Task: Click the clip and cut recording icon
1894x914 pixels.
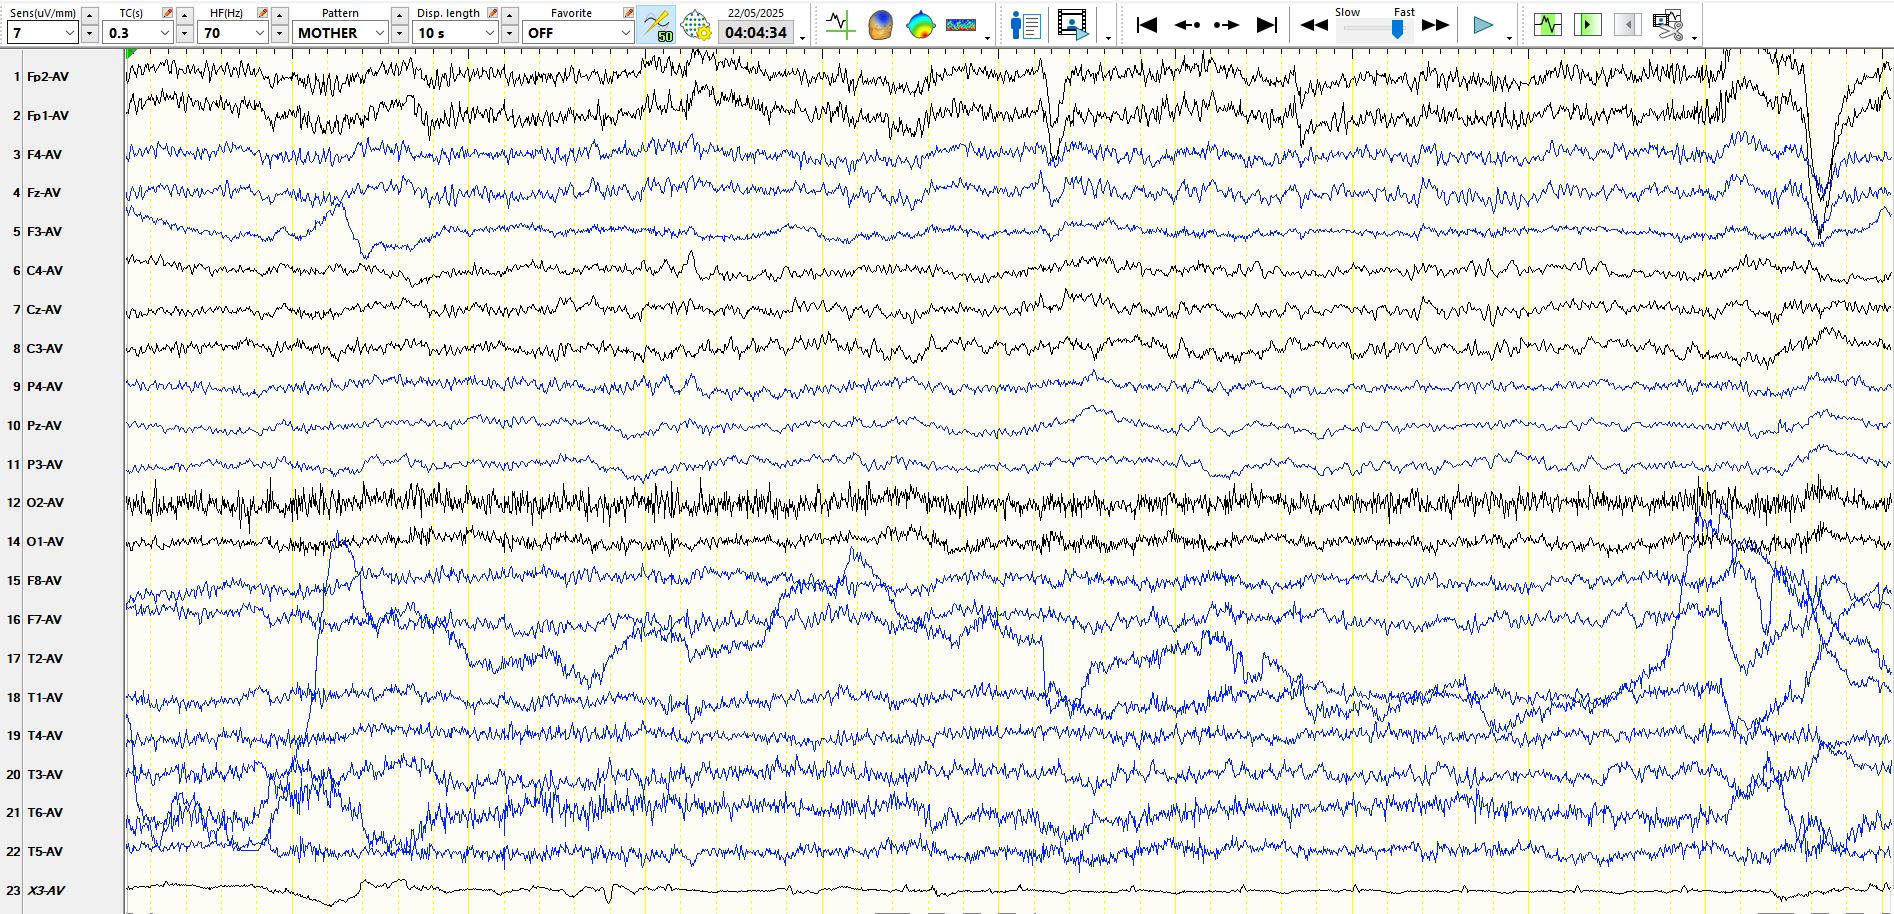Action: pyautogui.click(x=1667, y=24)
